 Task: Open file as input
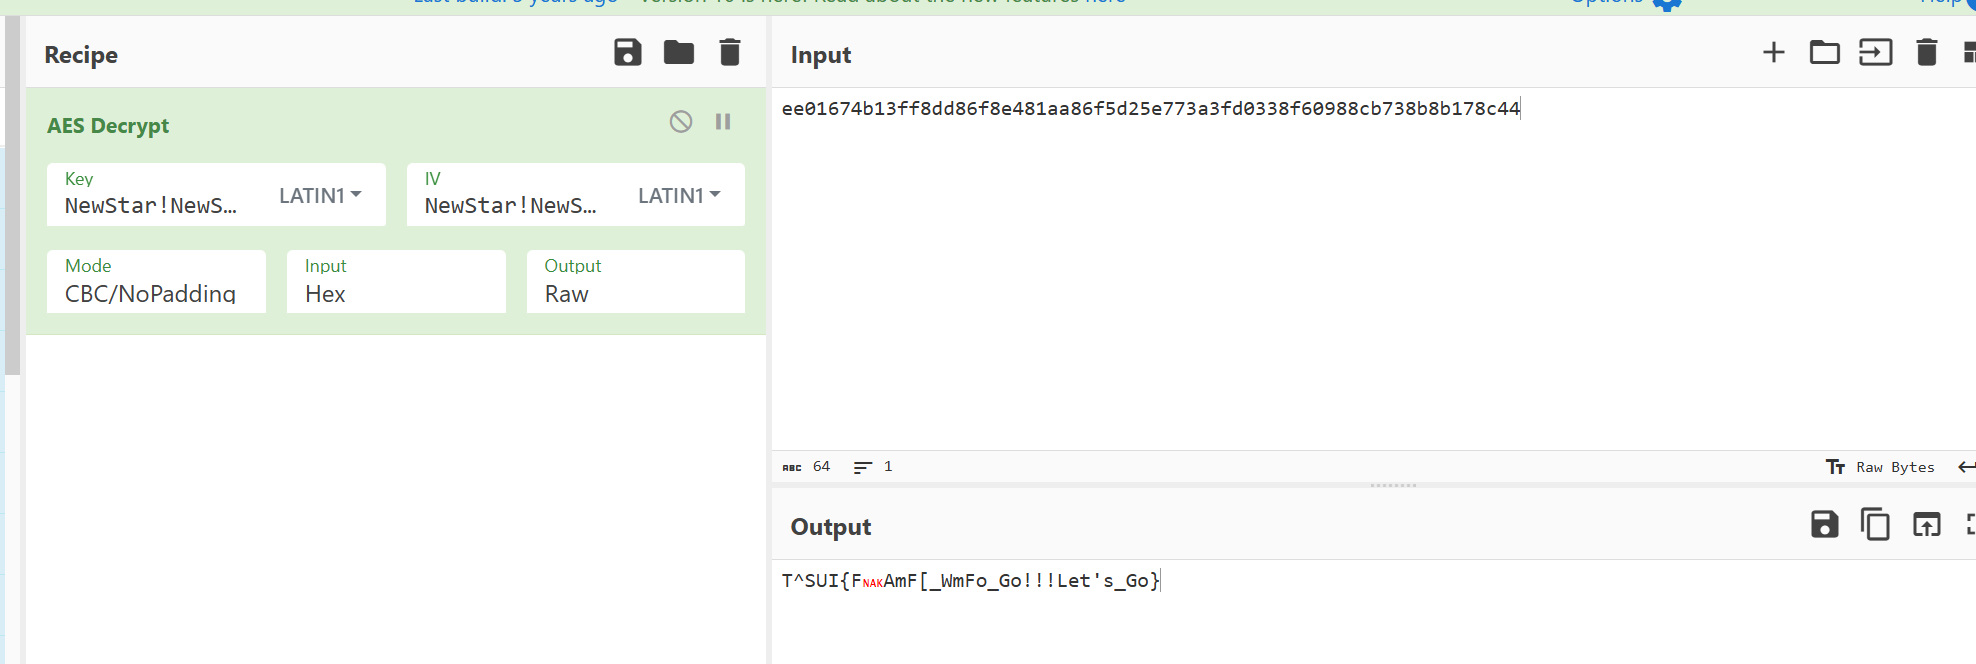[x=1876, y=52]
